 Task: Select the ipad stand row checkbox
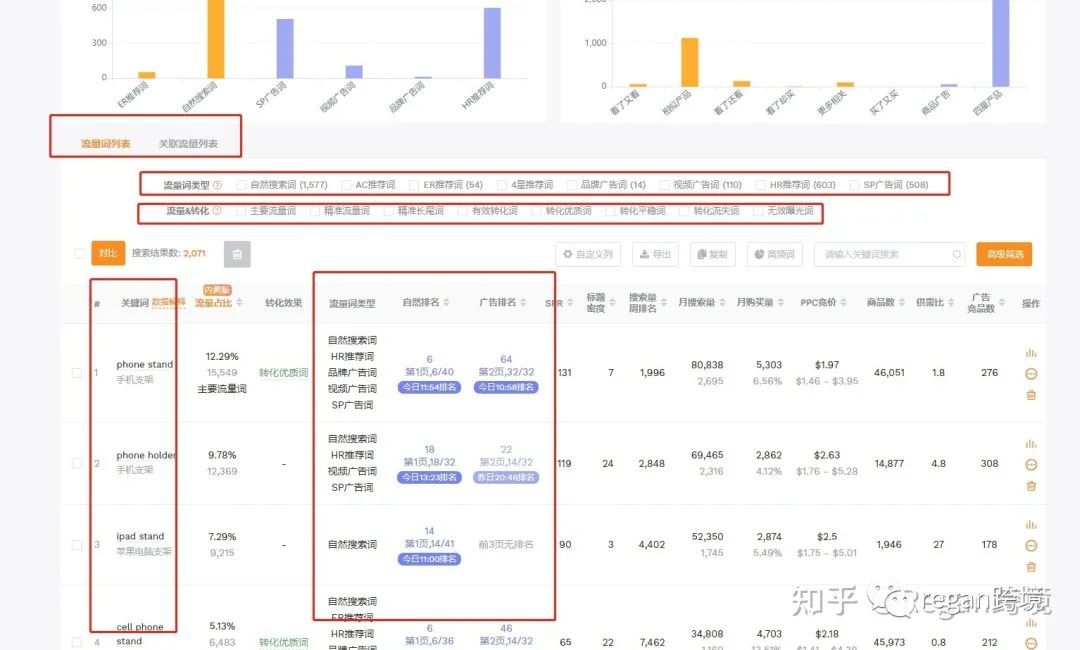[77, 545]
